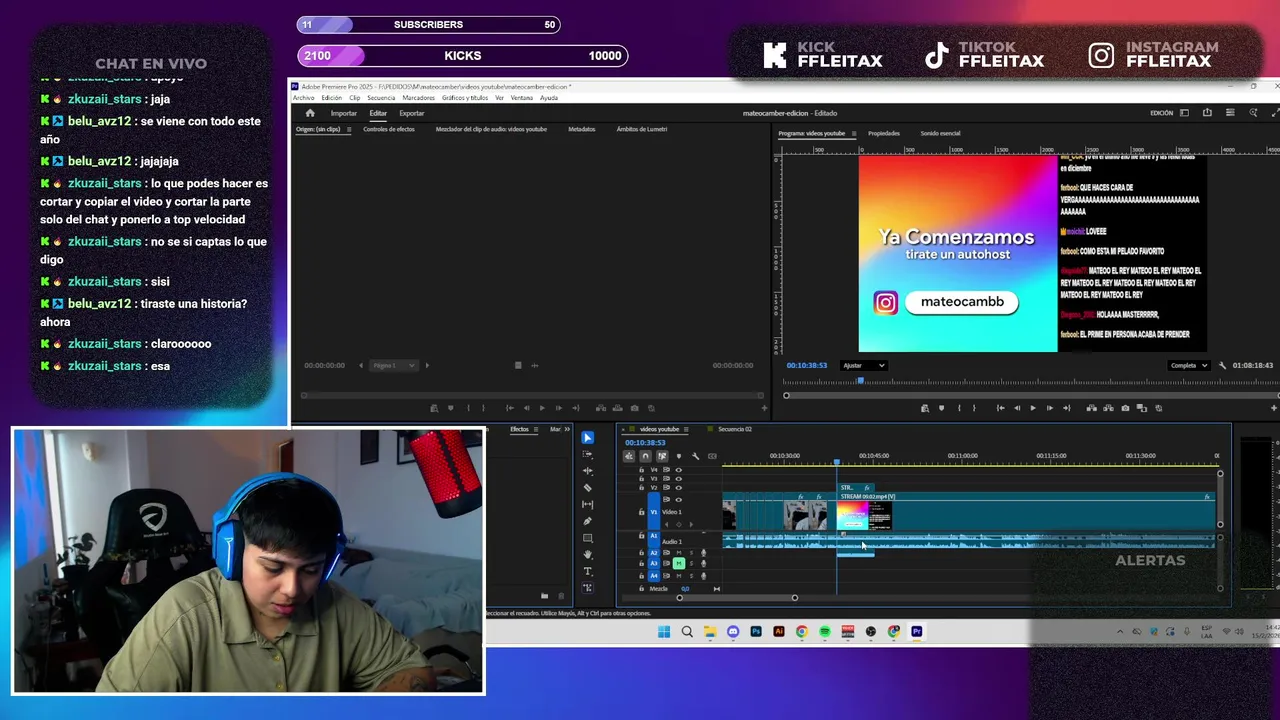1280x720 pixels.
Task: Open the videos youtube sequence panel menu
Action: click(x=687, y=429)
